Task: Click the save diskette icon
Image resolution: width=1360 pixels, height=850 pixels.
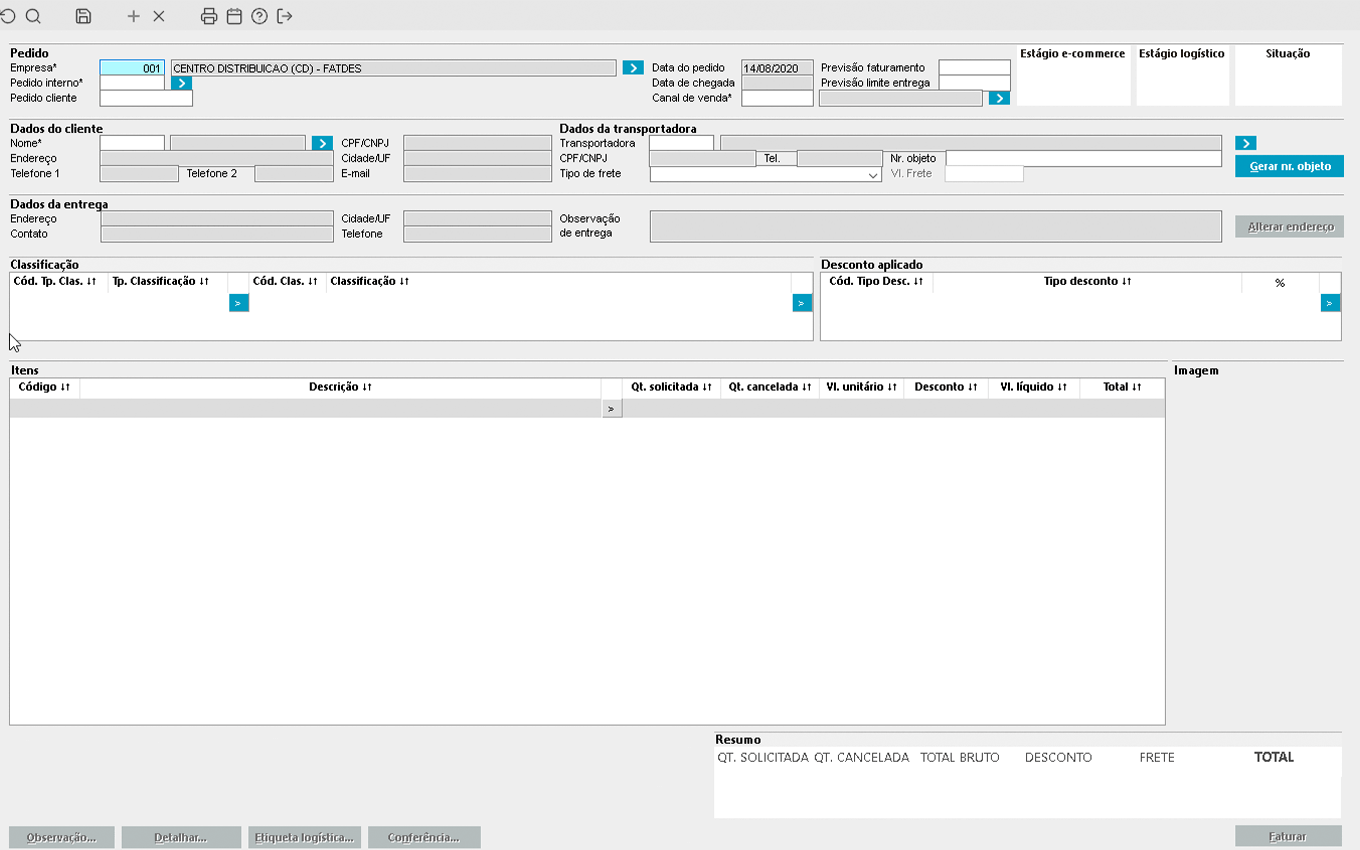Action: [84, 16]
